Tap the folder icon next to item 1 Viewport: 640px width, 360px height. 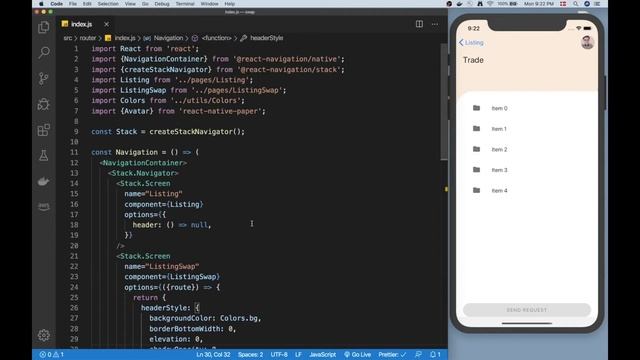(x=476, y=129)
